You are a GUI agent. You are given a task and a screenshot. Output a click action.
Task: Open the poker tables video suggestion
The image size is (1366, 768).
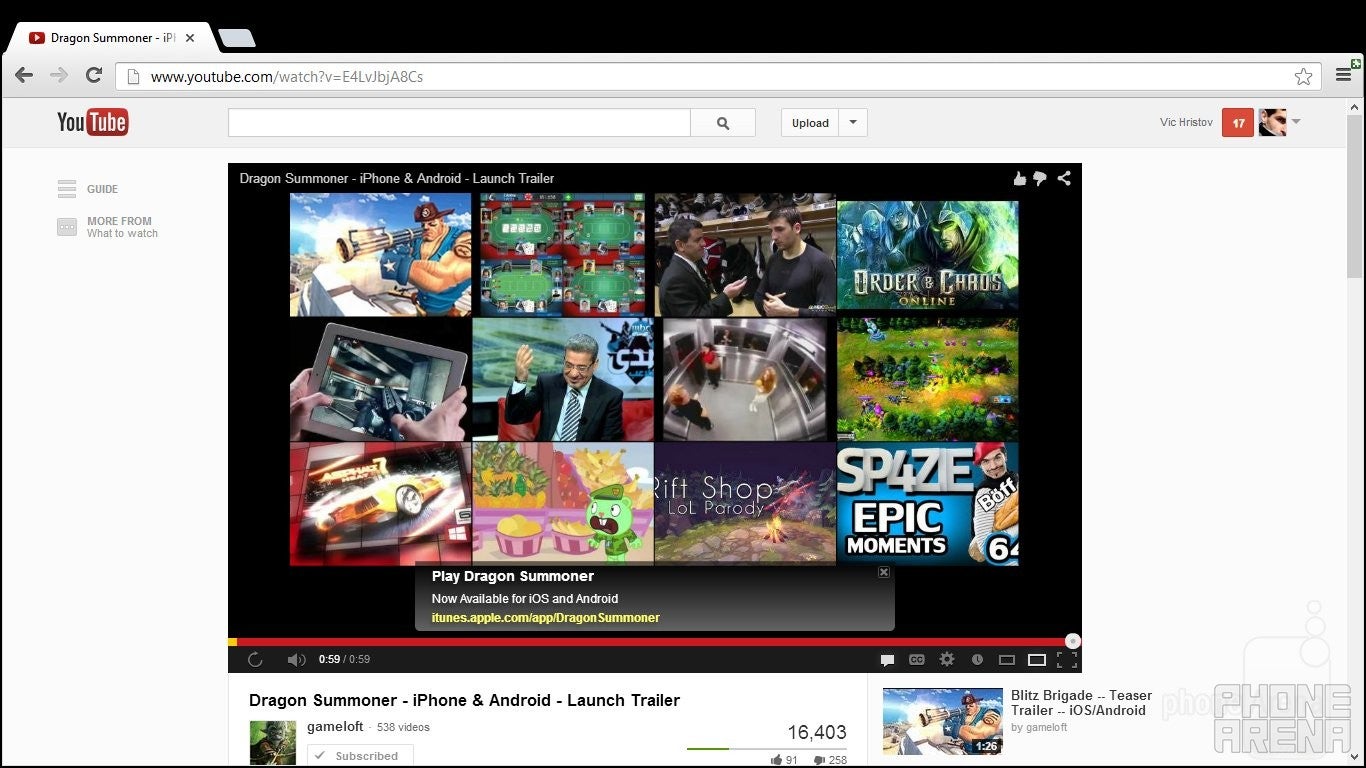tap(563, 254)
